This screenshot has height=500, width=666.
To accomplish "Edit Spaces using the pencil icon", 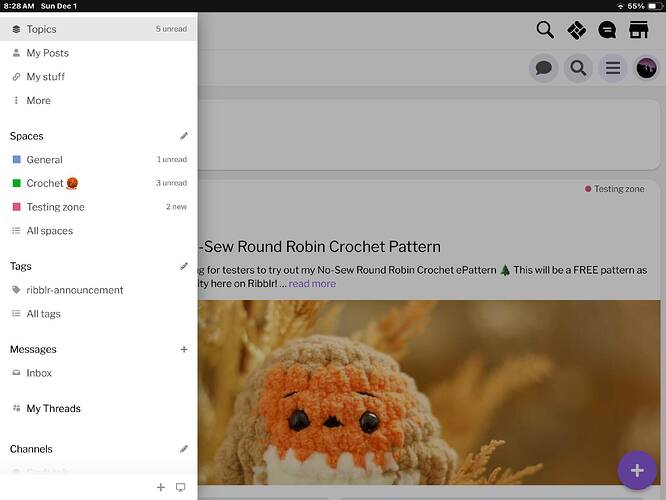I will click(x=183, y=136).
